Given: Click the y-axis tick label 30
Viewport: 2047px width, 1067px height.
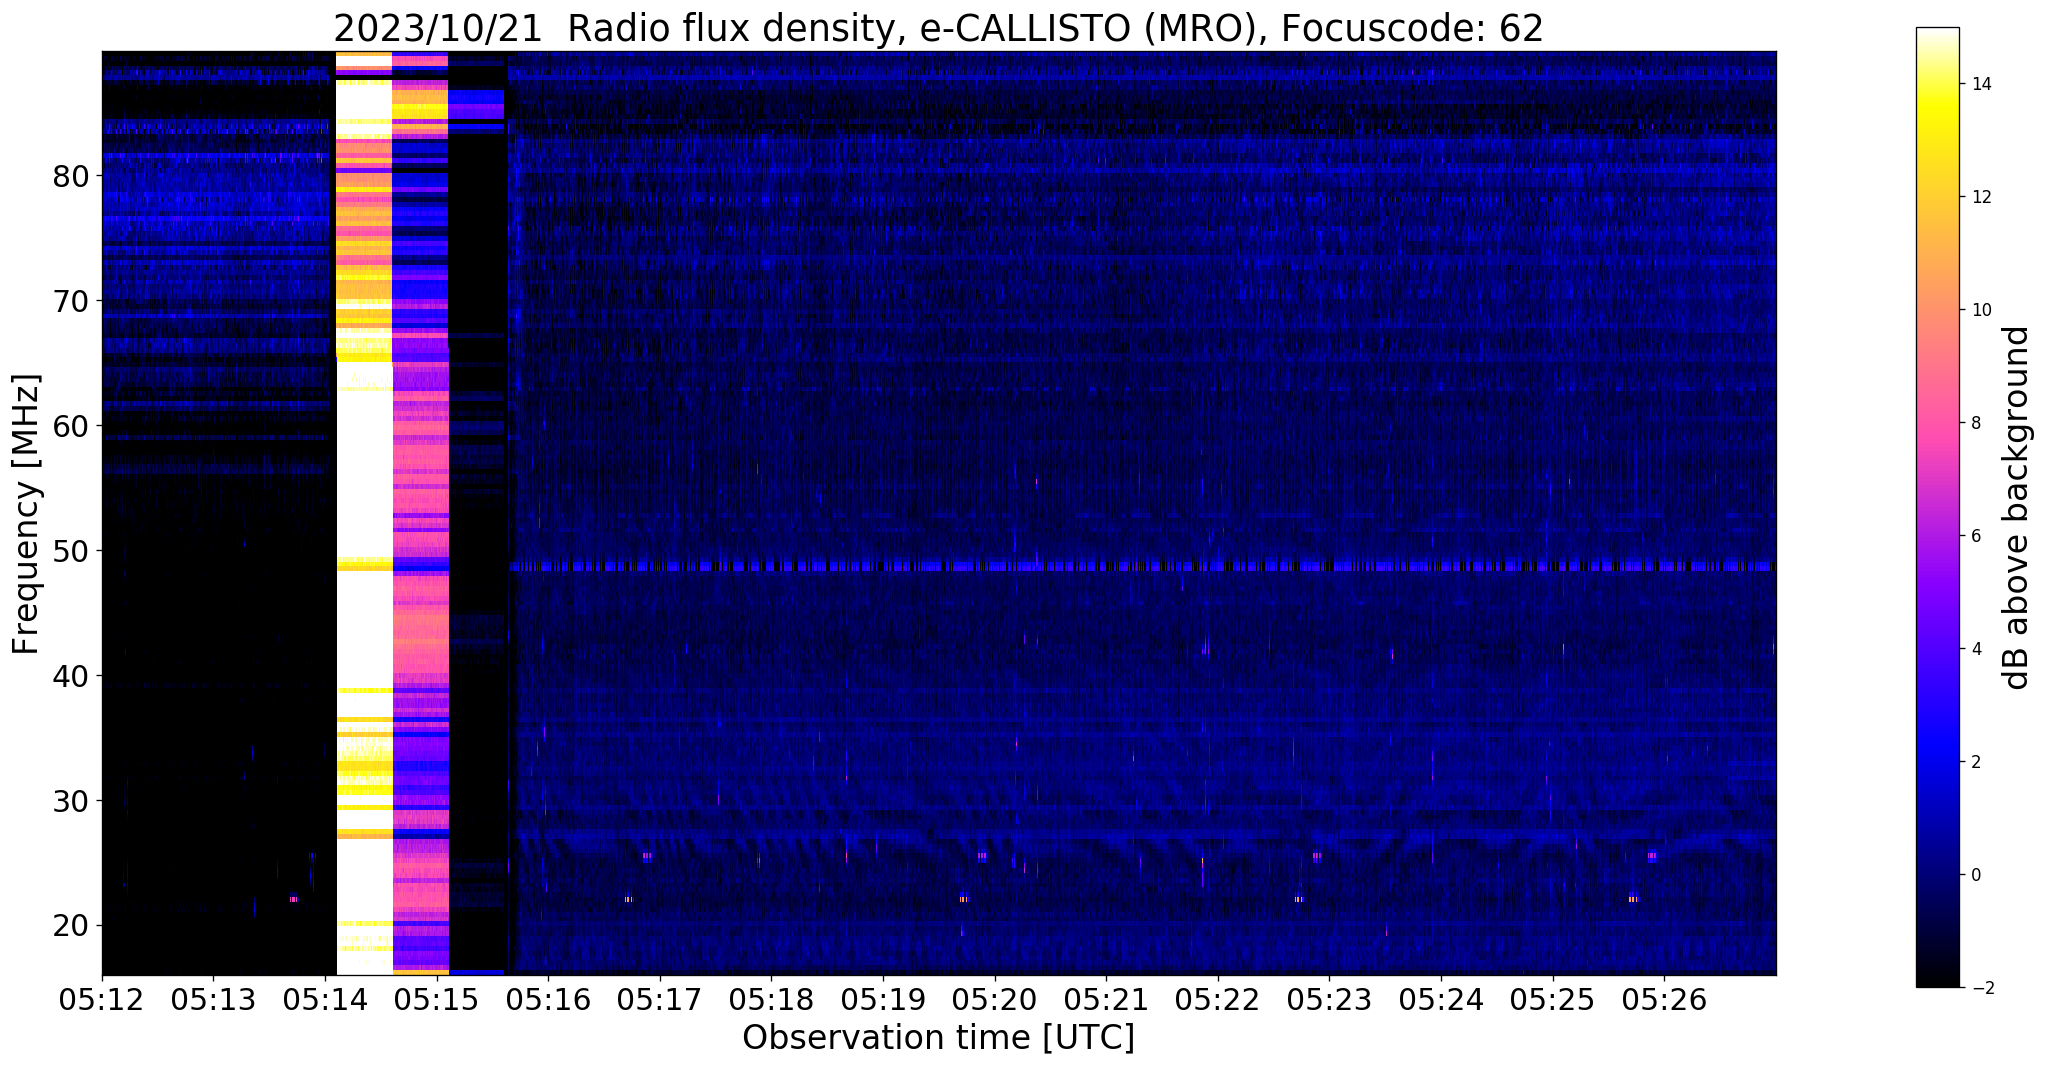Looking at the screenshot, I should pyautogui.click(x=70, y=802).
